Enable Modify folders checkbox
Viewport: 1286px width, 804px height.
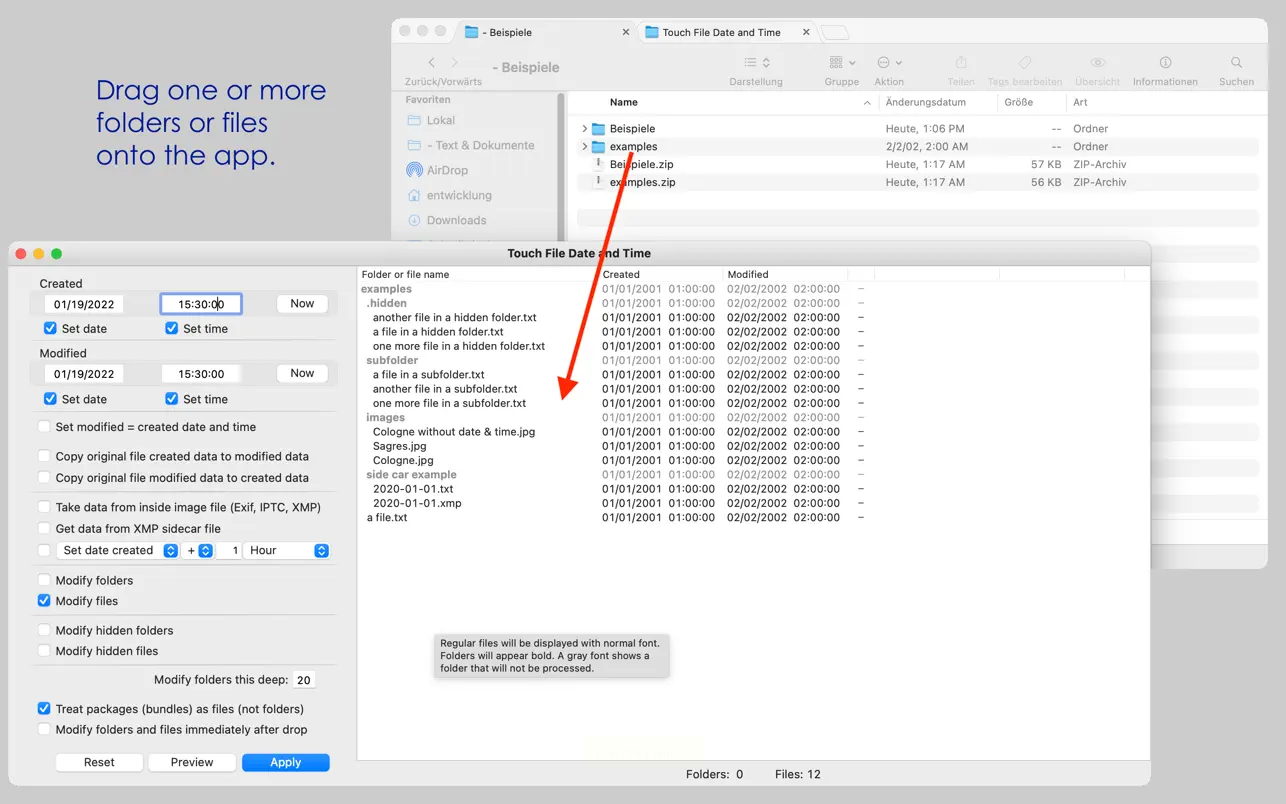[44, 580]
